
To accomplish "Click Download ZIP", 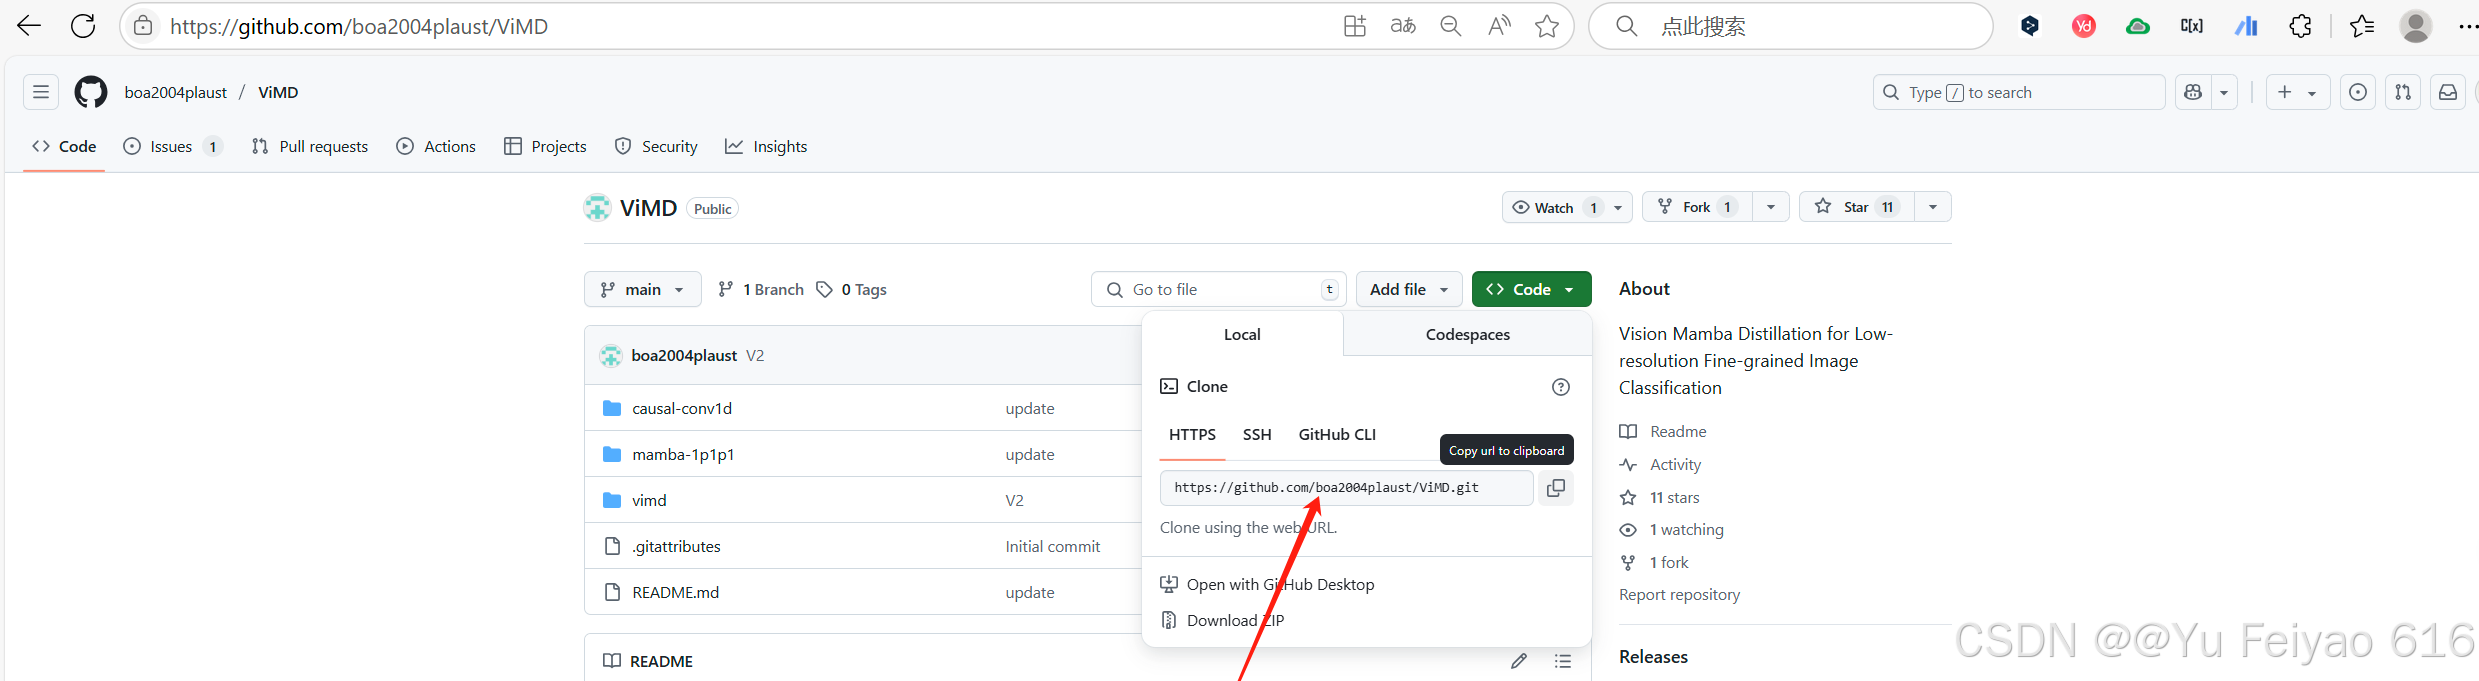I will (1235, 621).
